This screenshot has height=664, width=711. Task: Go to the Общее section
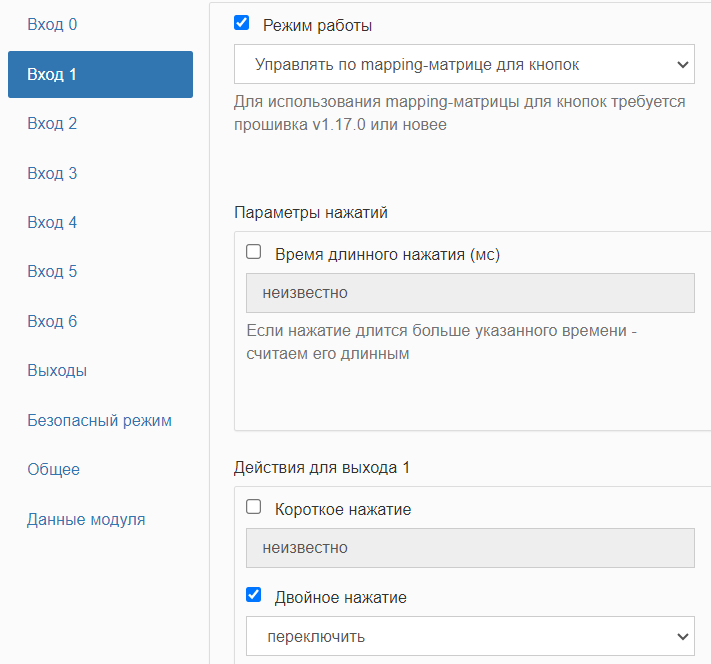click(x=54, y=469)
